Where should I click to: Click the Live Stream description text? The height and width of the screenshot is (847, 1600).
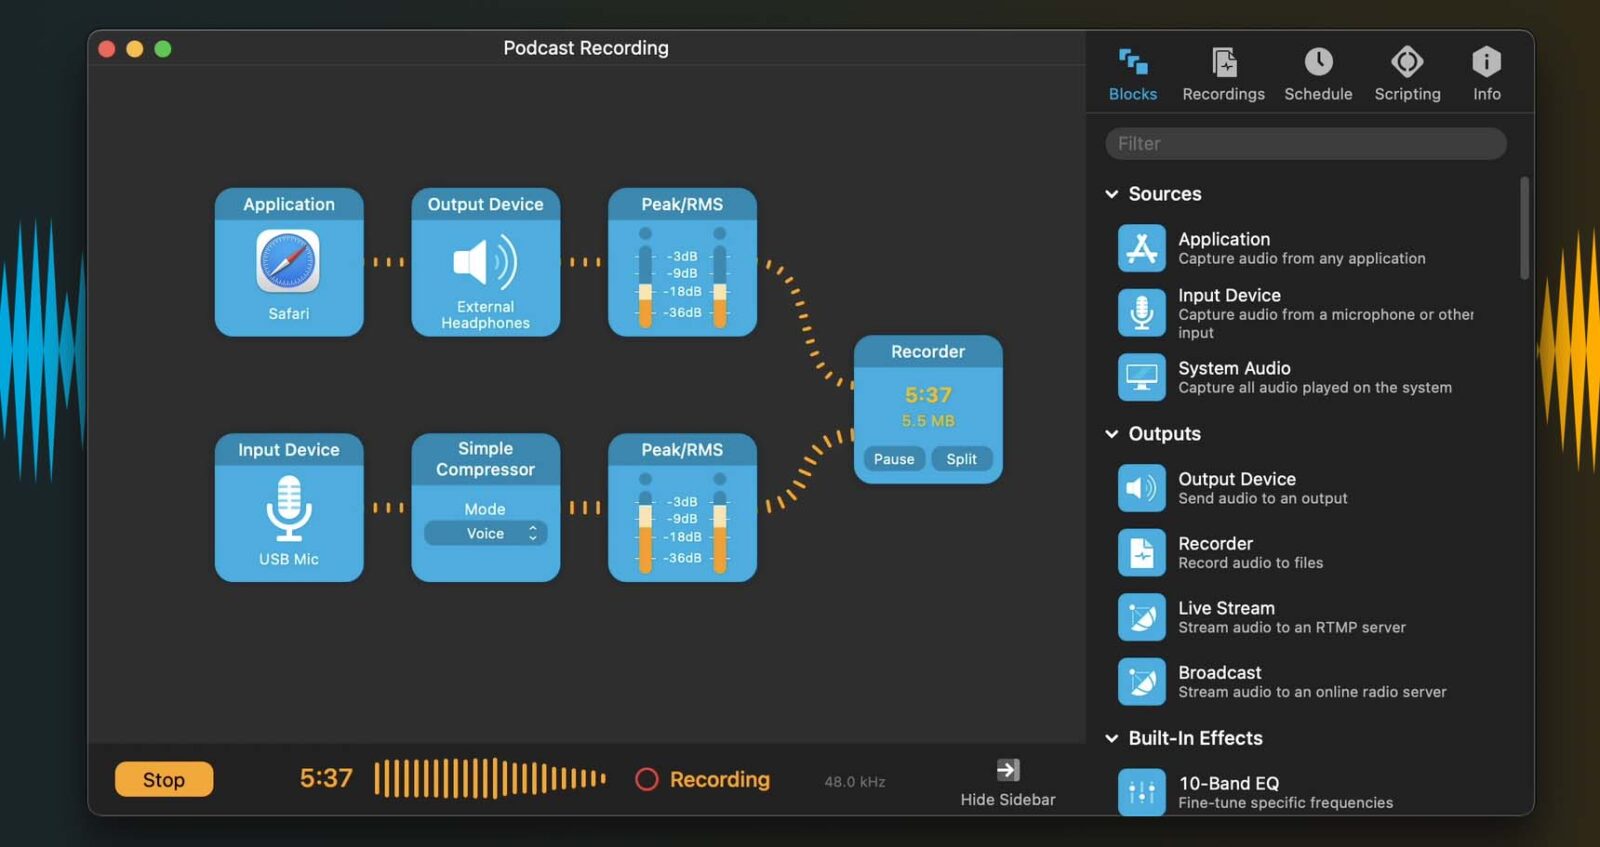1292,628
